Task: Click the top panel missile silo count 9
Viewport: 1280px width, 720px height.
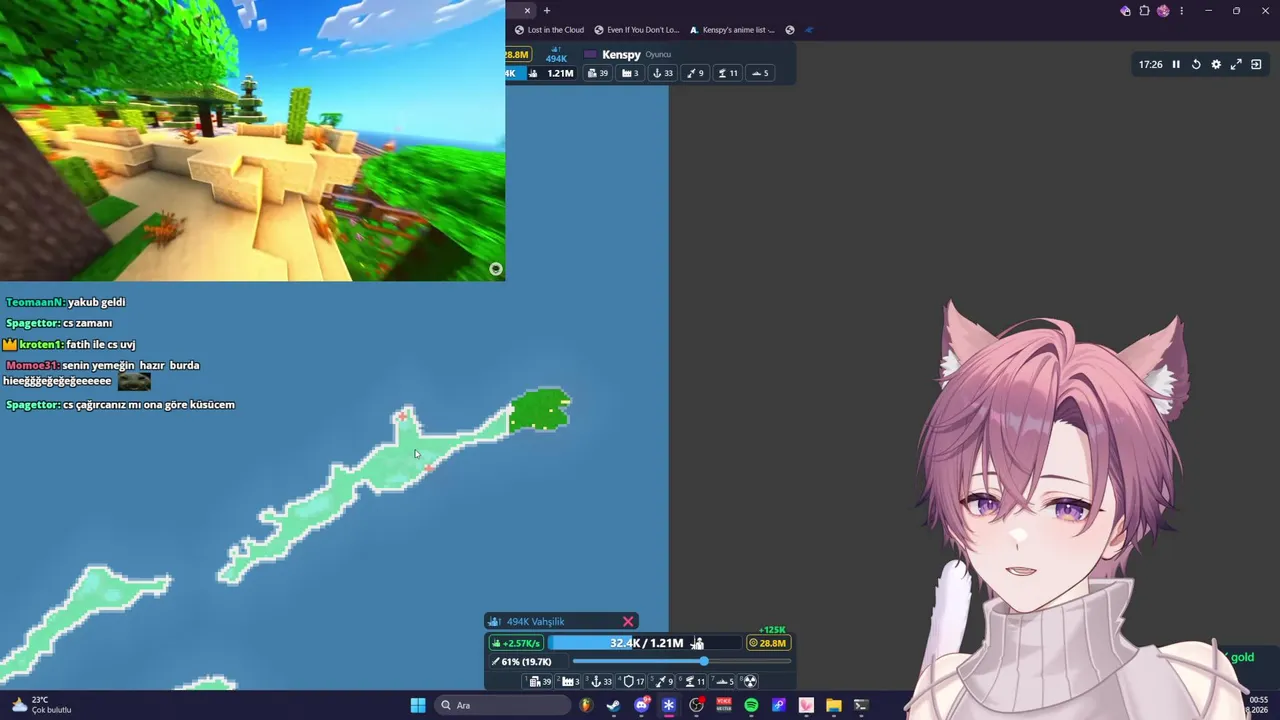Action: 695,73
